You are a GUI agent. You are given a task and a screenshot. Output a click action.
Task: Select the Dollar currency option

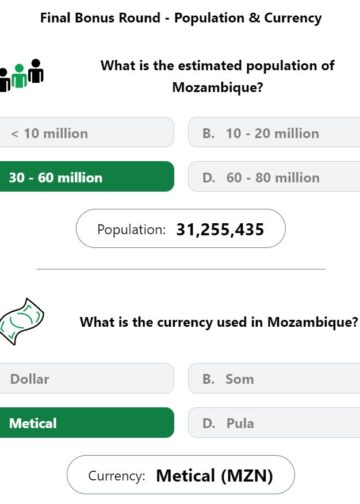[x=87, y=378]
